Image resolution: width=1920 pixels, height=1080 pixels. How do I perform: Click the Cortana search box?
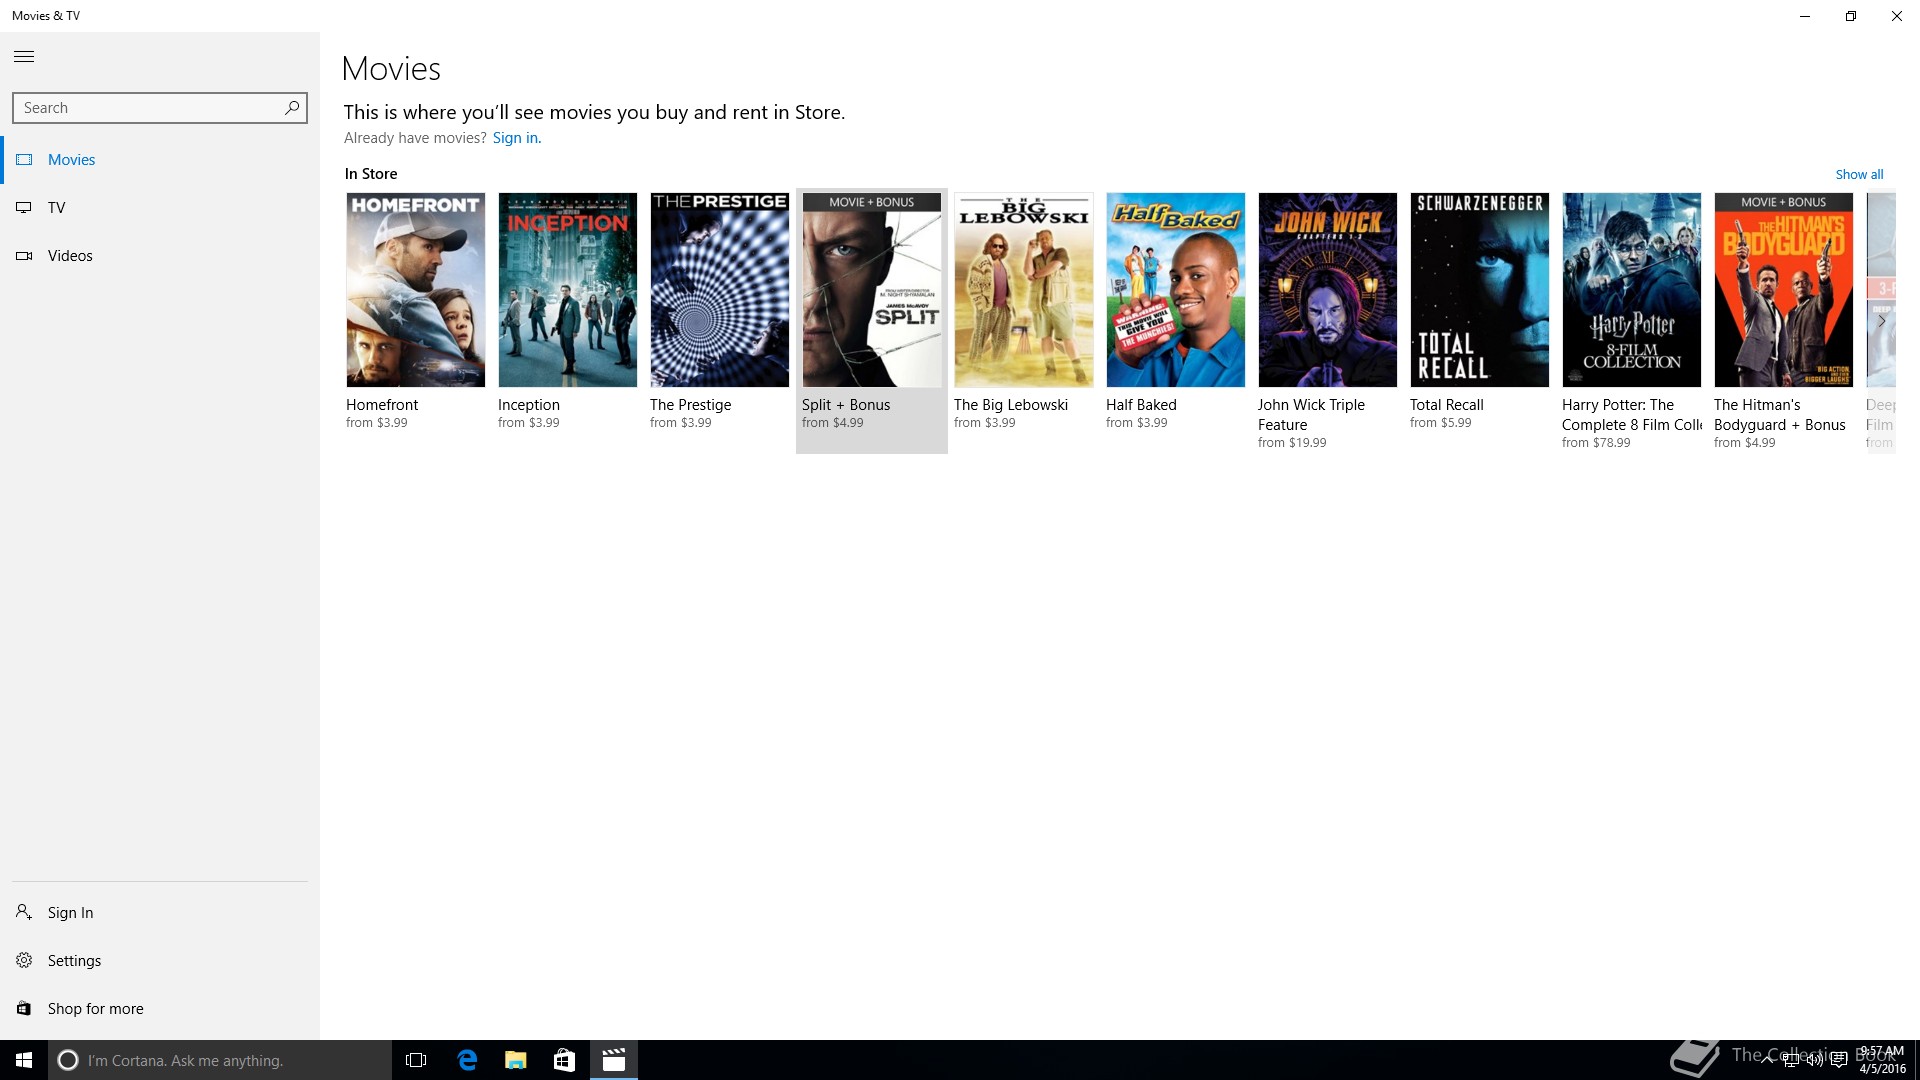[x=220, y=1060]
